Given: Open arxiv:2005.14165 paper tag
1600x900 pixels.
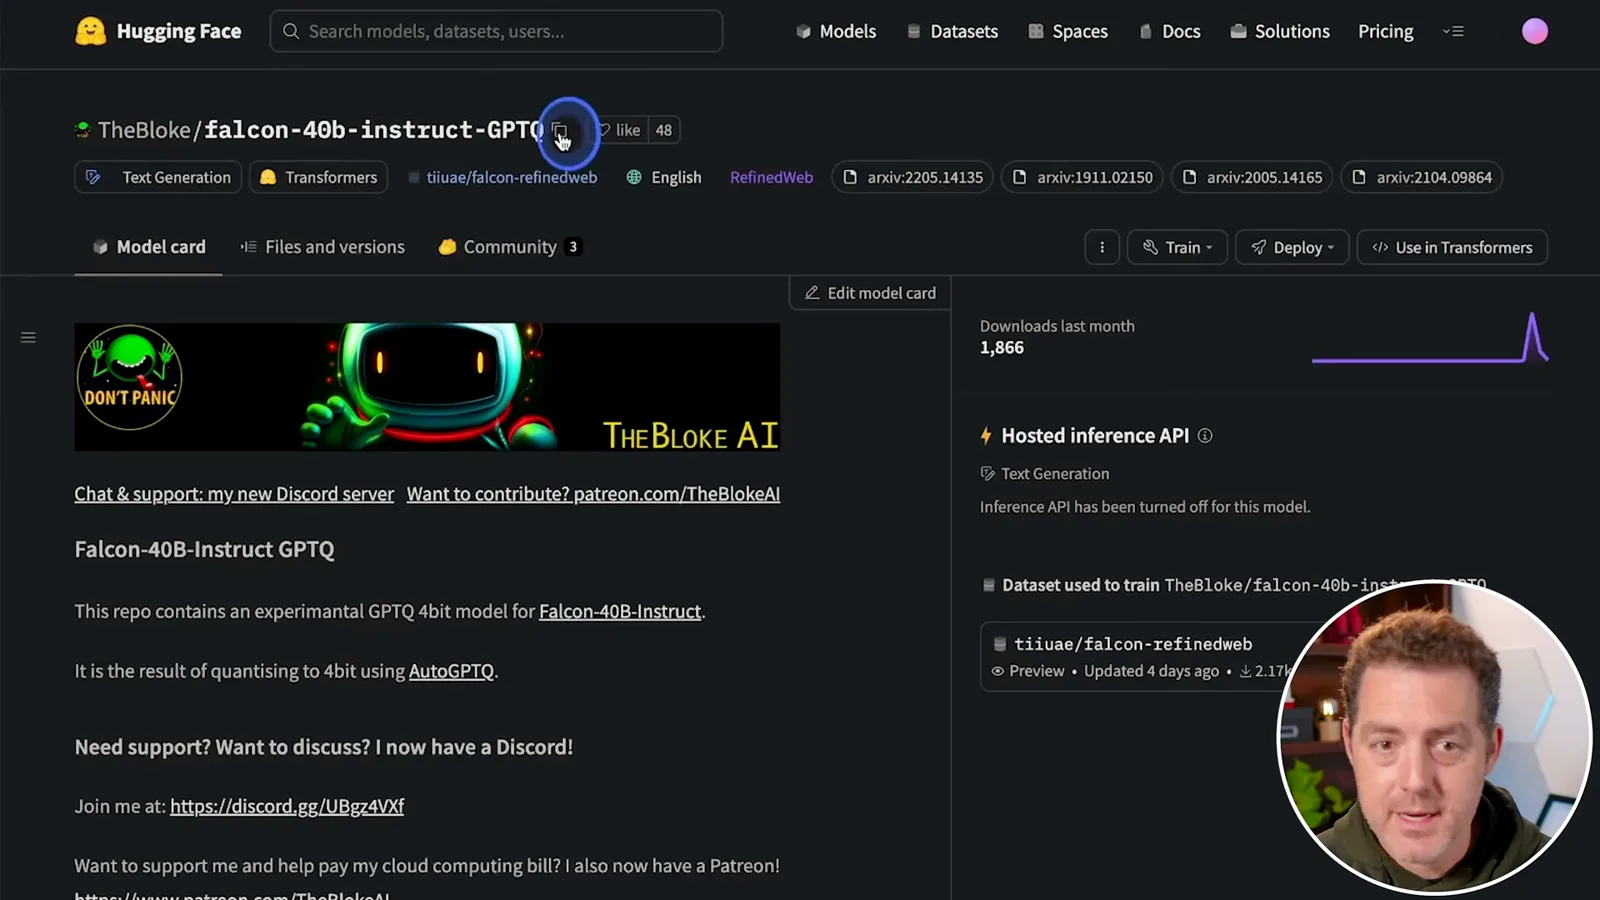Looking at the screenshot, I should (x=1253, y=177).
